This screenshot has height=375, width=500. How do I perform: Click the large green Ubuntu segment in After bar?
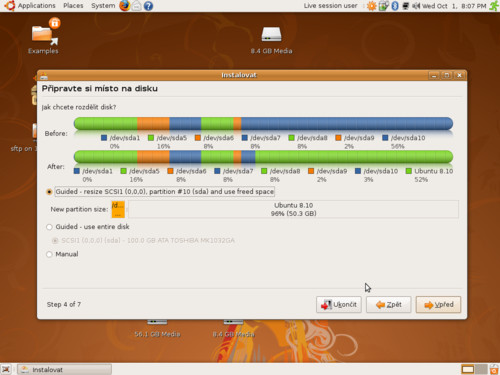click(354, 157)
